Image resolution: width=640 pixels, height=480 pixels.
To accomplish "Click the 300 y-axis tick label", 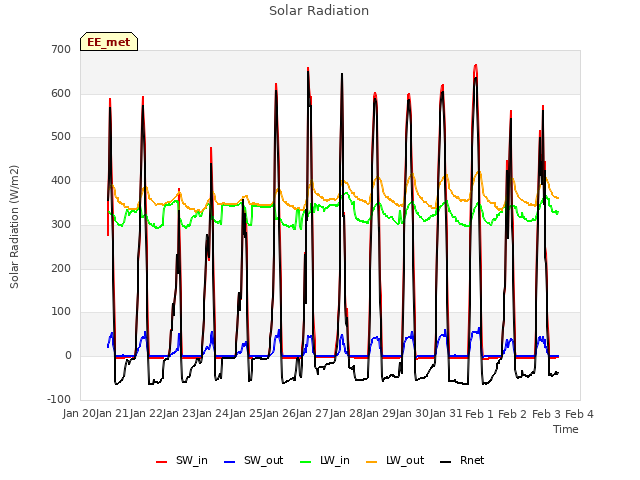I will click(x=61, y=224).
